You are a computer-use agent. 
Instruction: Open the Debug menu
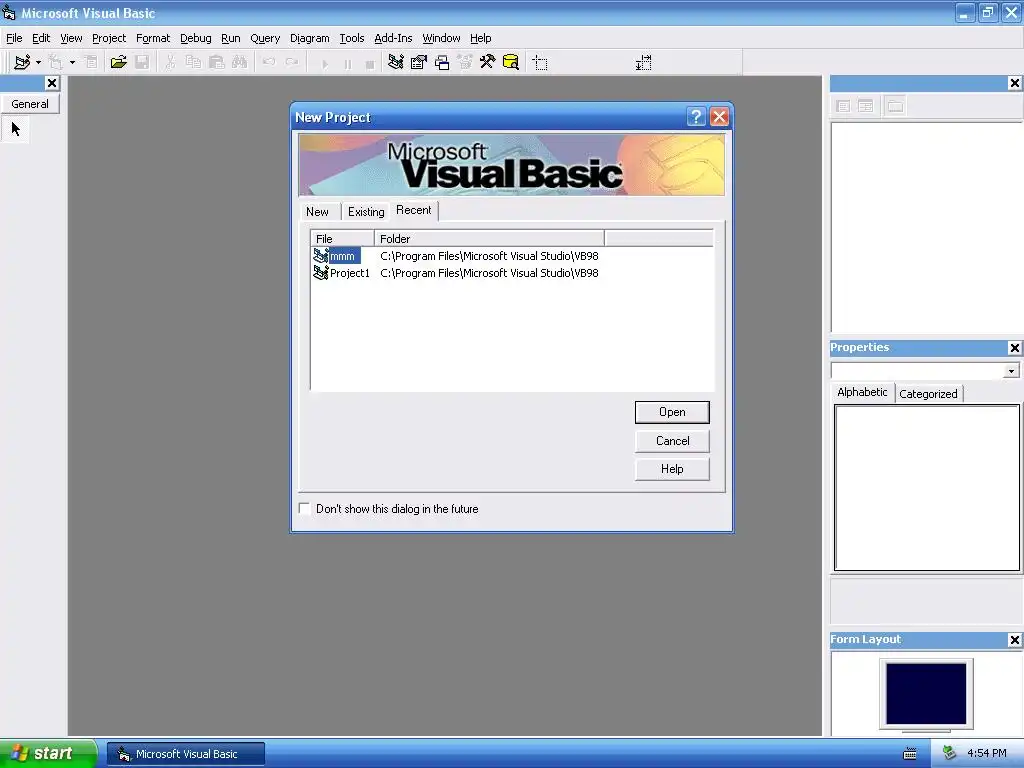[x=195, y=38]
